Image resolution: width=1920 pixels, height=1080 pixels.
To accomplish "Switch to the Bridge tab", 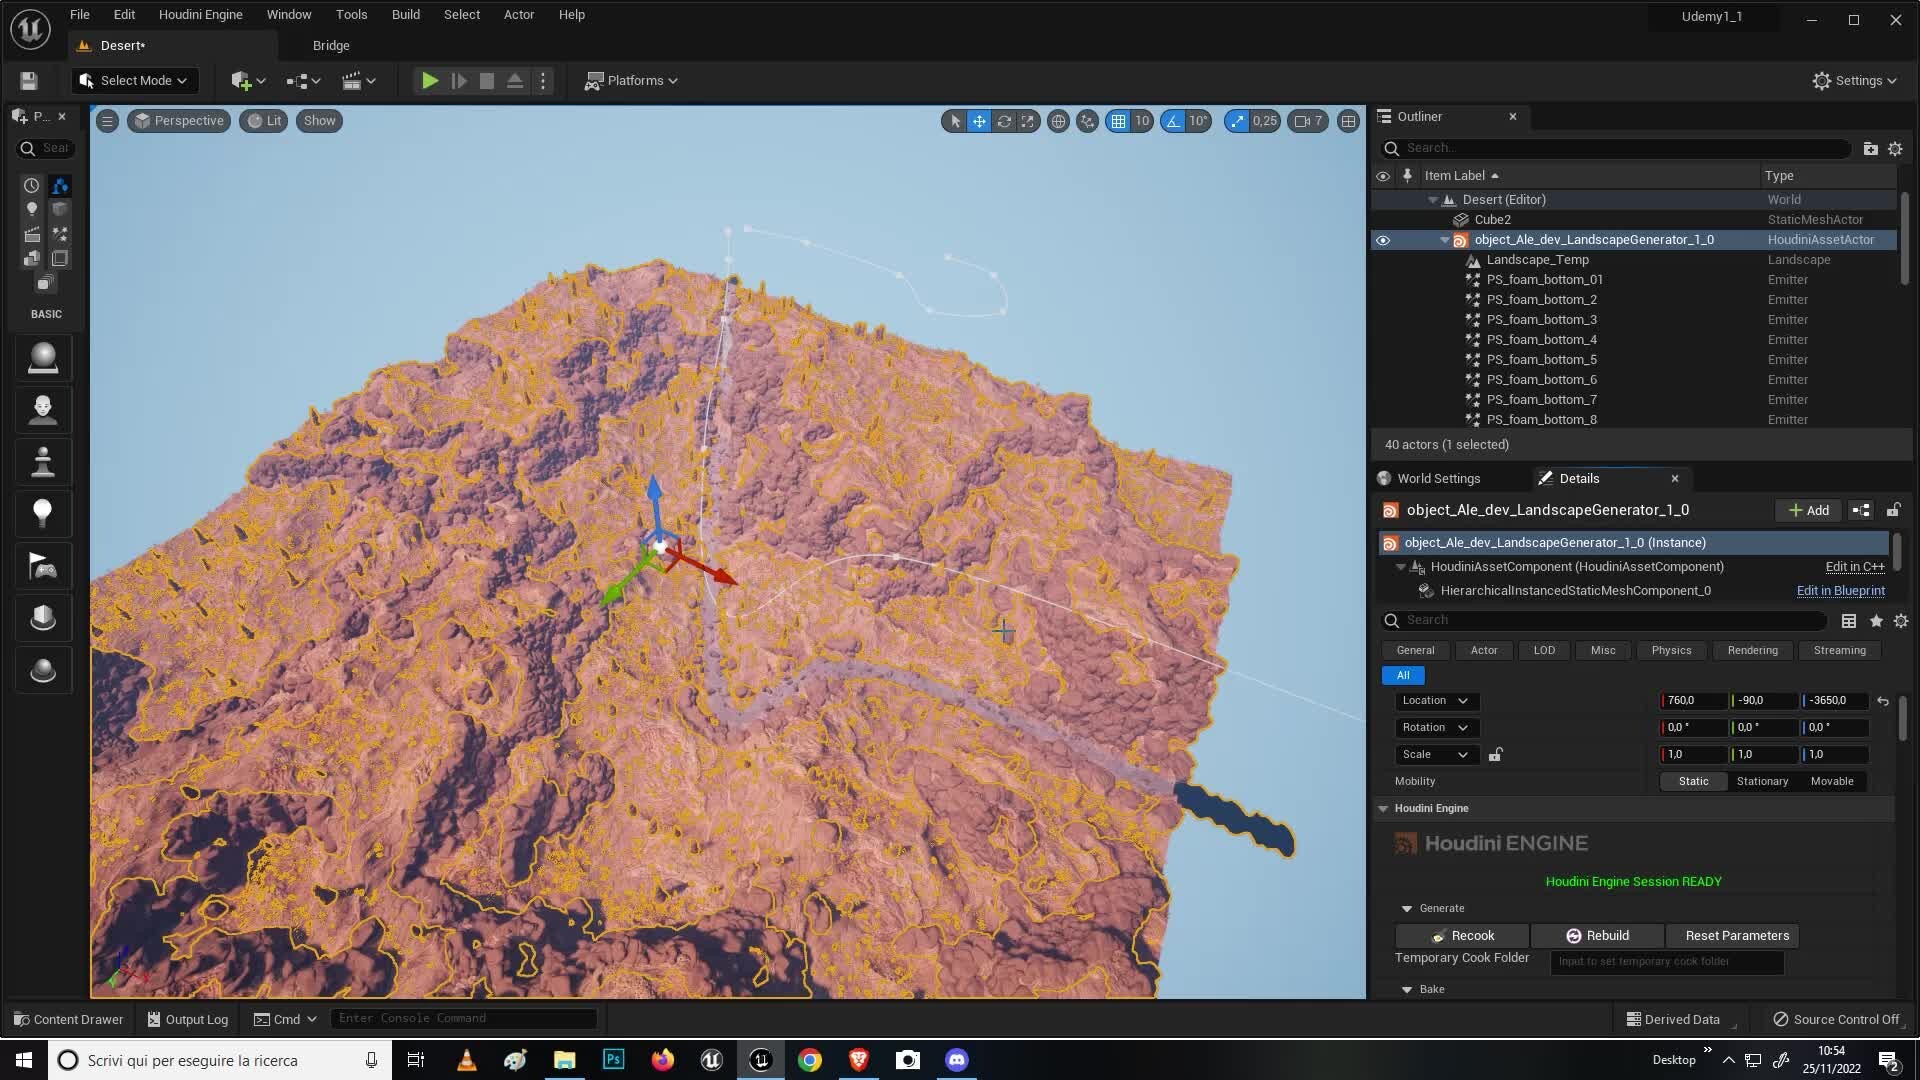I will [331, 45].
